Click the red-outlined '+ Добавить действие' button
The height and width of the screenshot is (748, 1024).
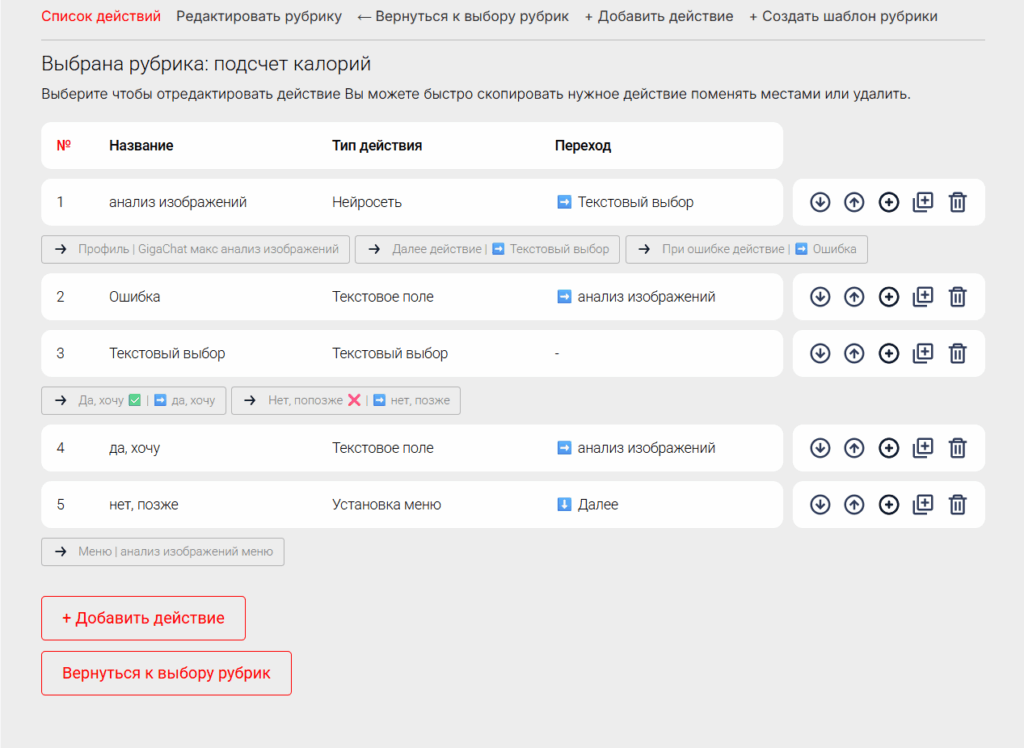[143, 618]
